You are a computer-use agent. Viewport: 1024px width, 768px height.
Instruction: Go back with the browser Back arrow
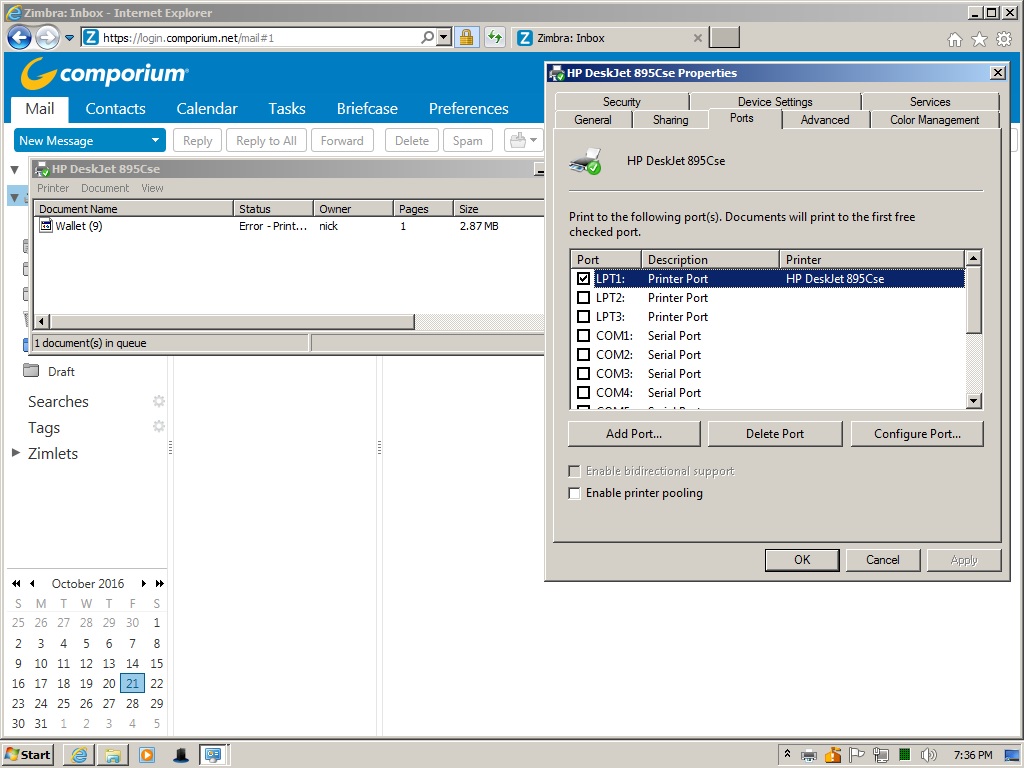pyautogui.click(x=20, y=38)
